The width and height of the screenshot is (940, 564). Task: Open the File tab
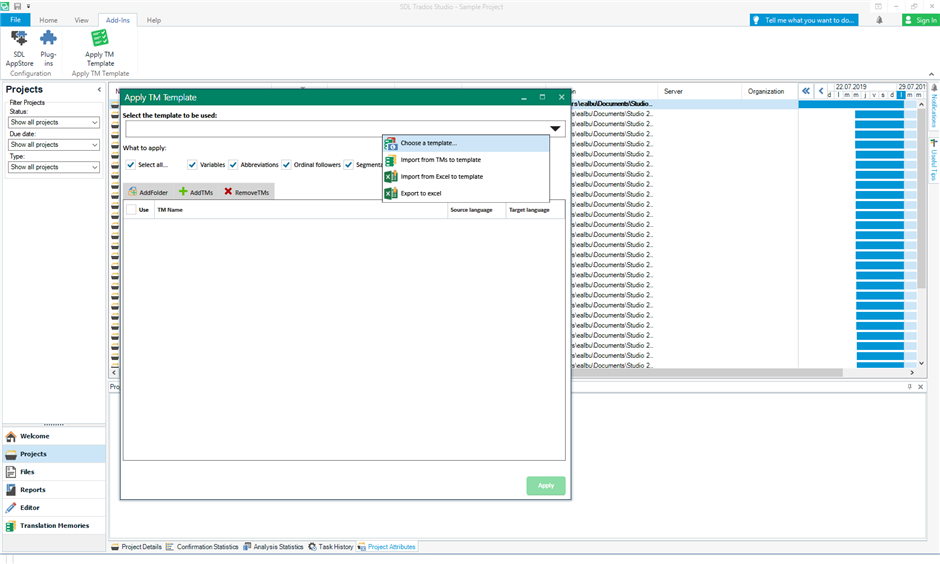point(16,20)
